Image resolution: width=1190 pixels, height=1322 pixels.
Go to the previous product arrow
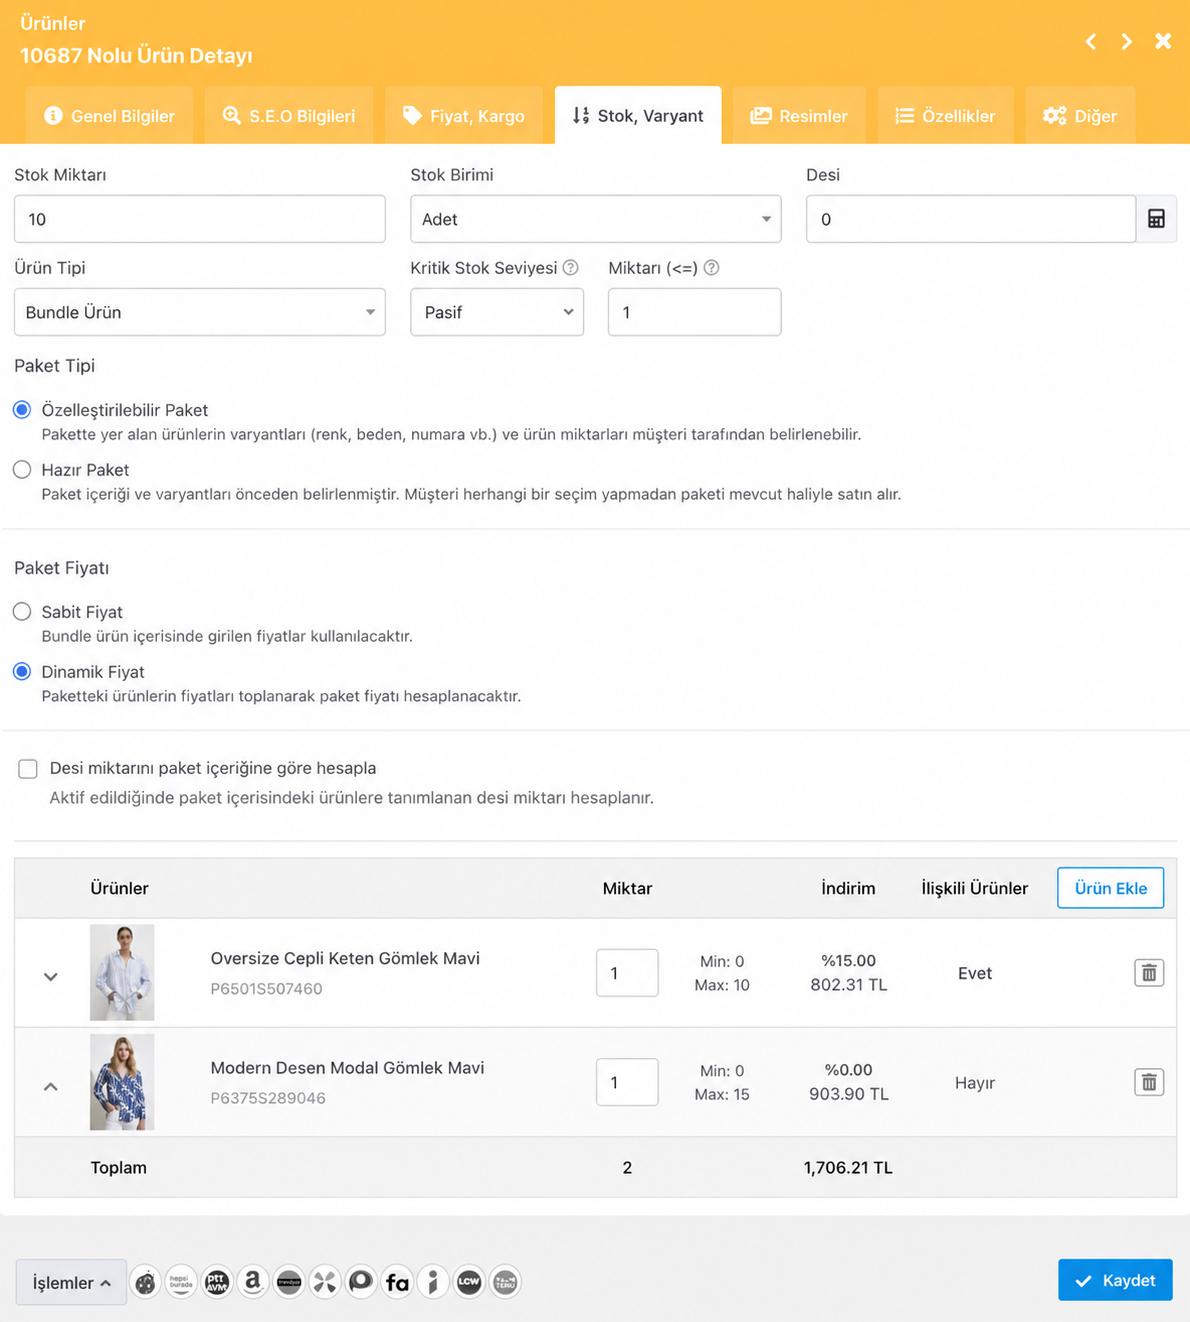1091,41
